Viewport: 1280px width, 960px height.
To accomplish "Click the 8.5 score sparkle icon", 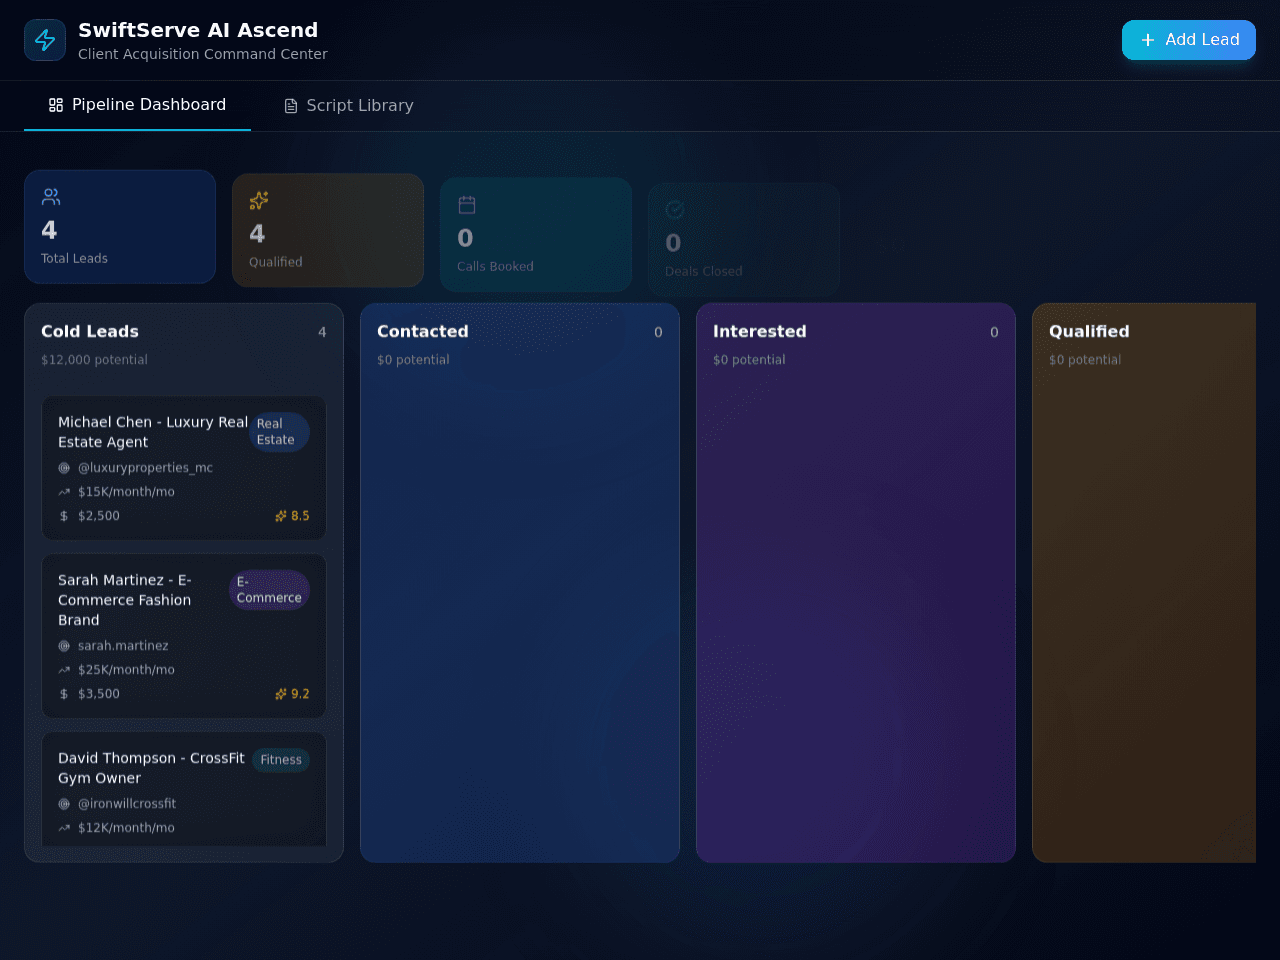I will pos(281,516).
